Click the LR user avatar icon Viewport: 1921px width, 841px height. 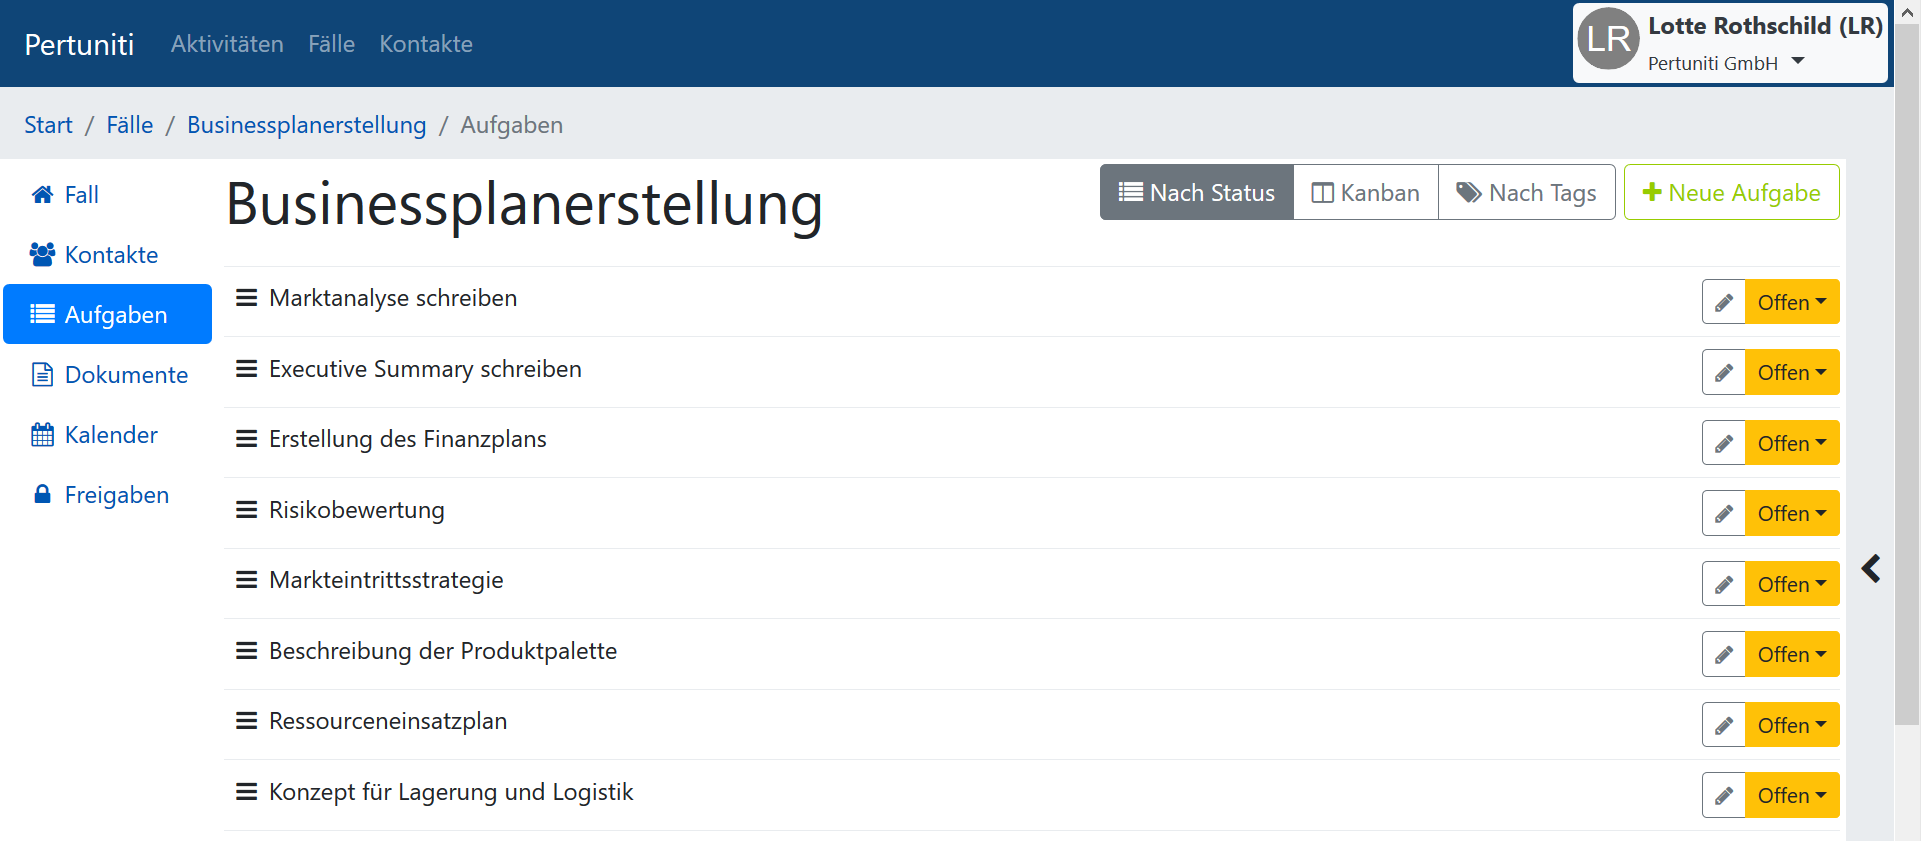point(1608,39)
